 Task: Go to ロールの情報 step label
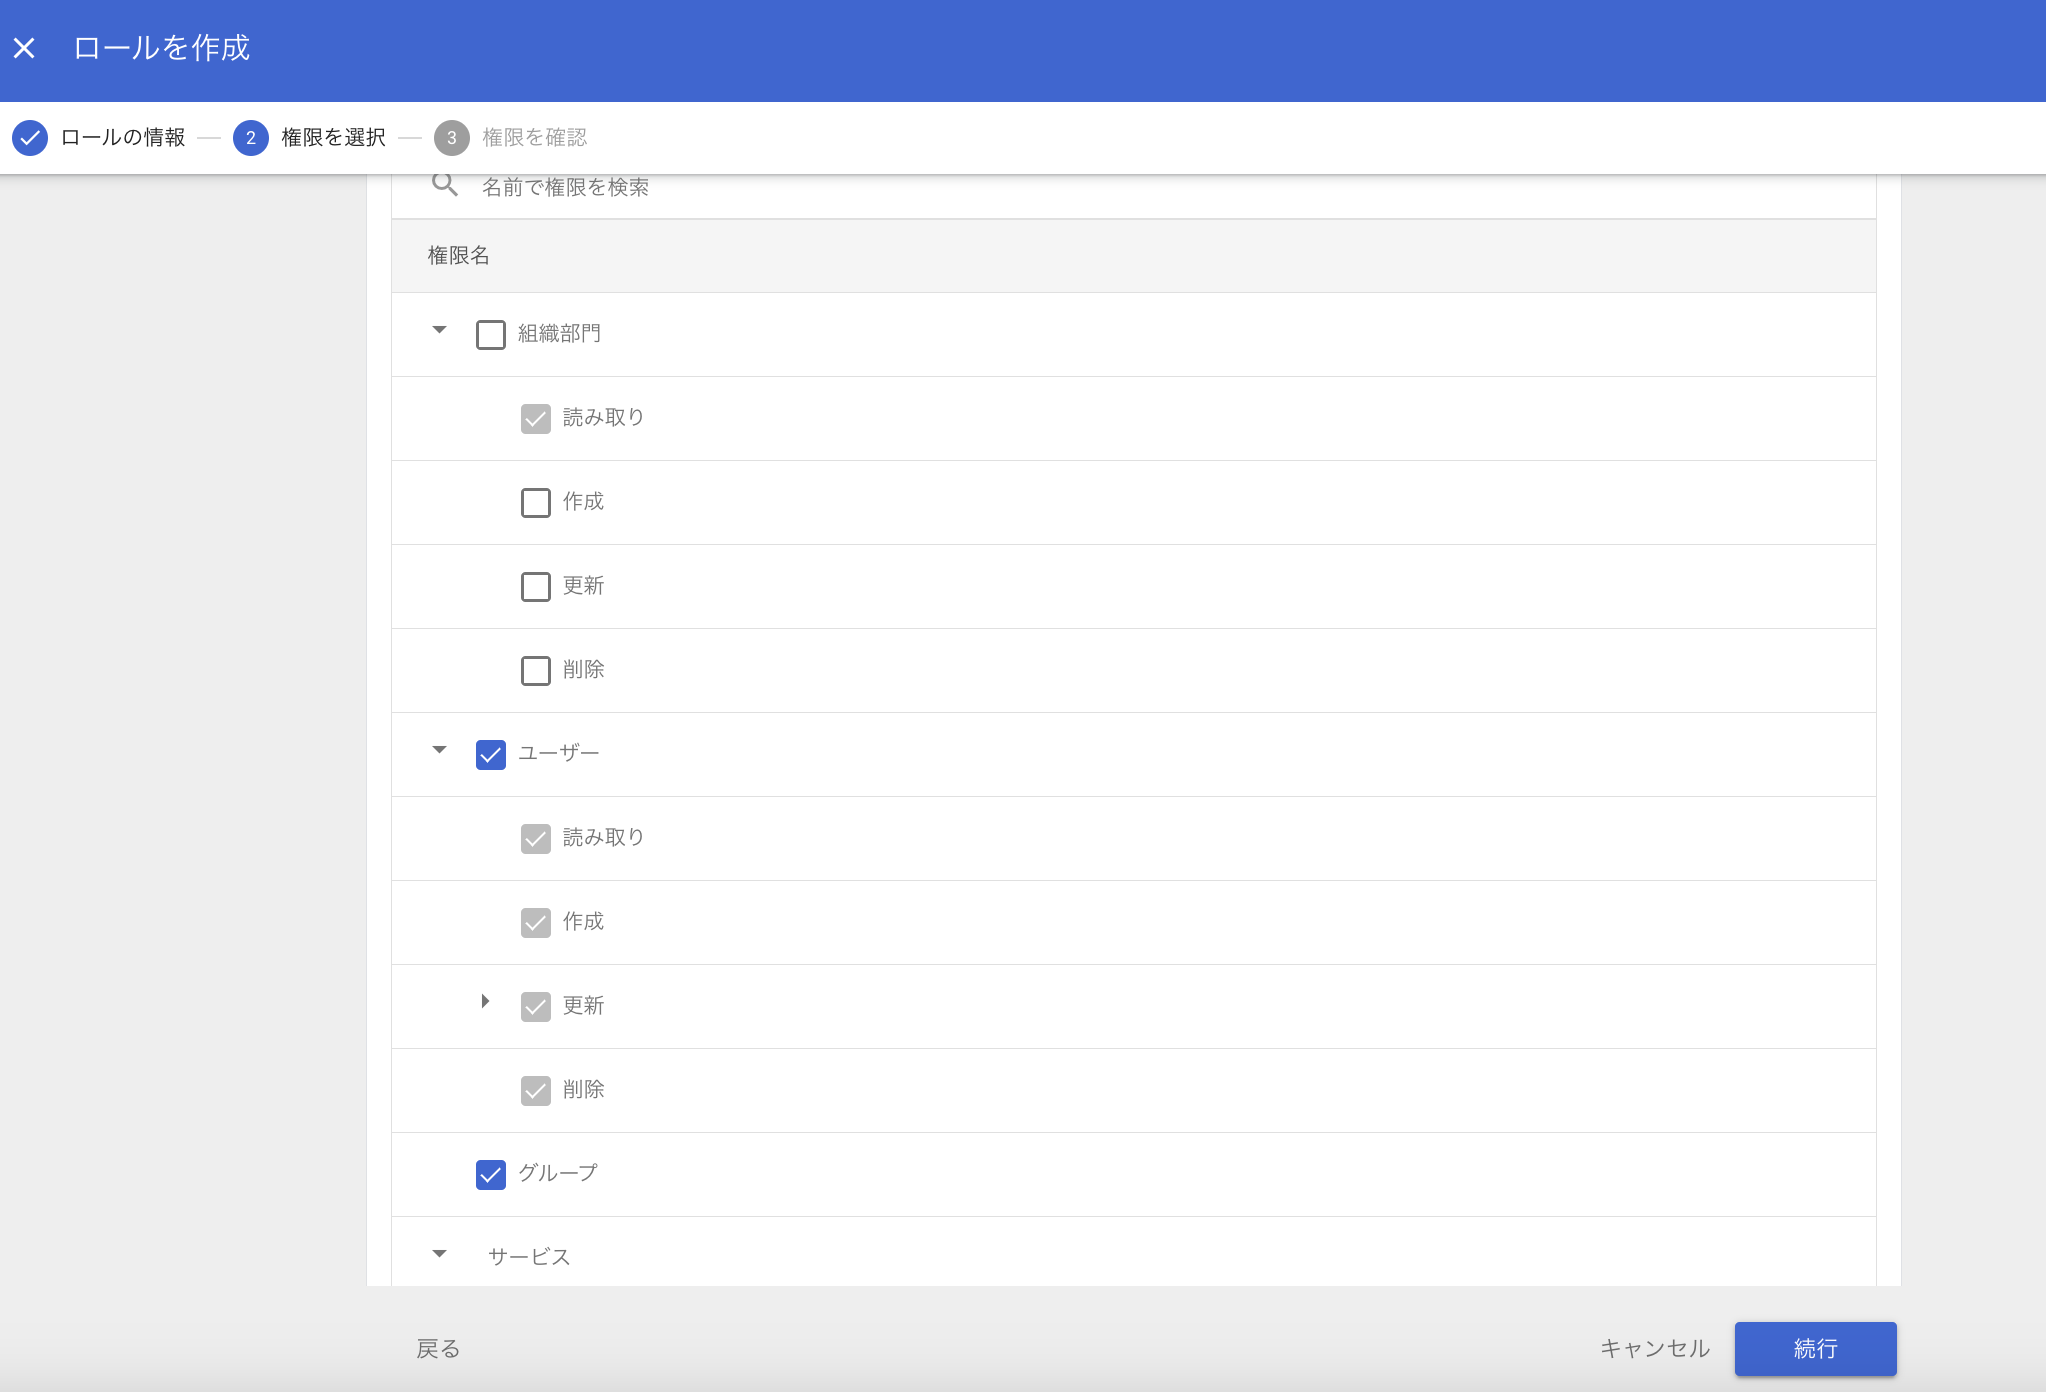123,138
